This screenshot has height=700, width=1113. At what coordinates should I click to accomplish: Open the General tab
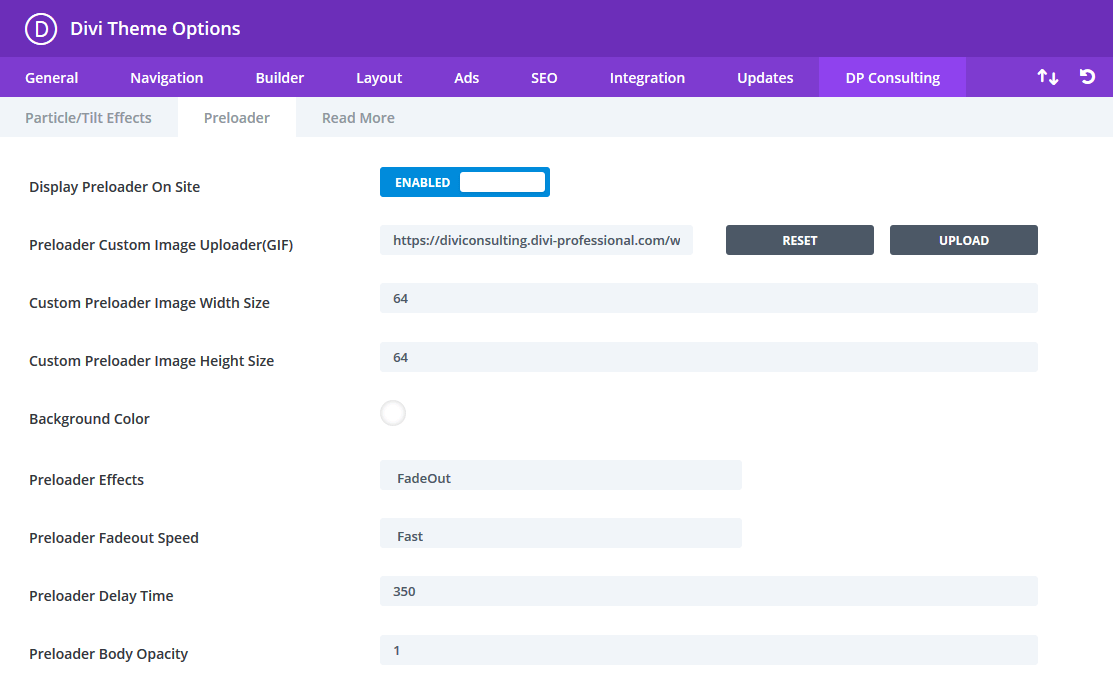52,77
